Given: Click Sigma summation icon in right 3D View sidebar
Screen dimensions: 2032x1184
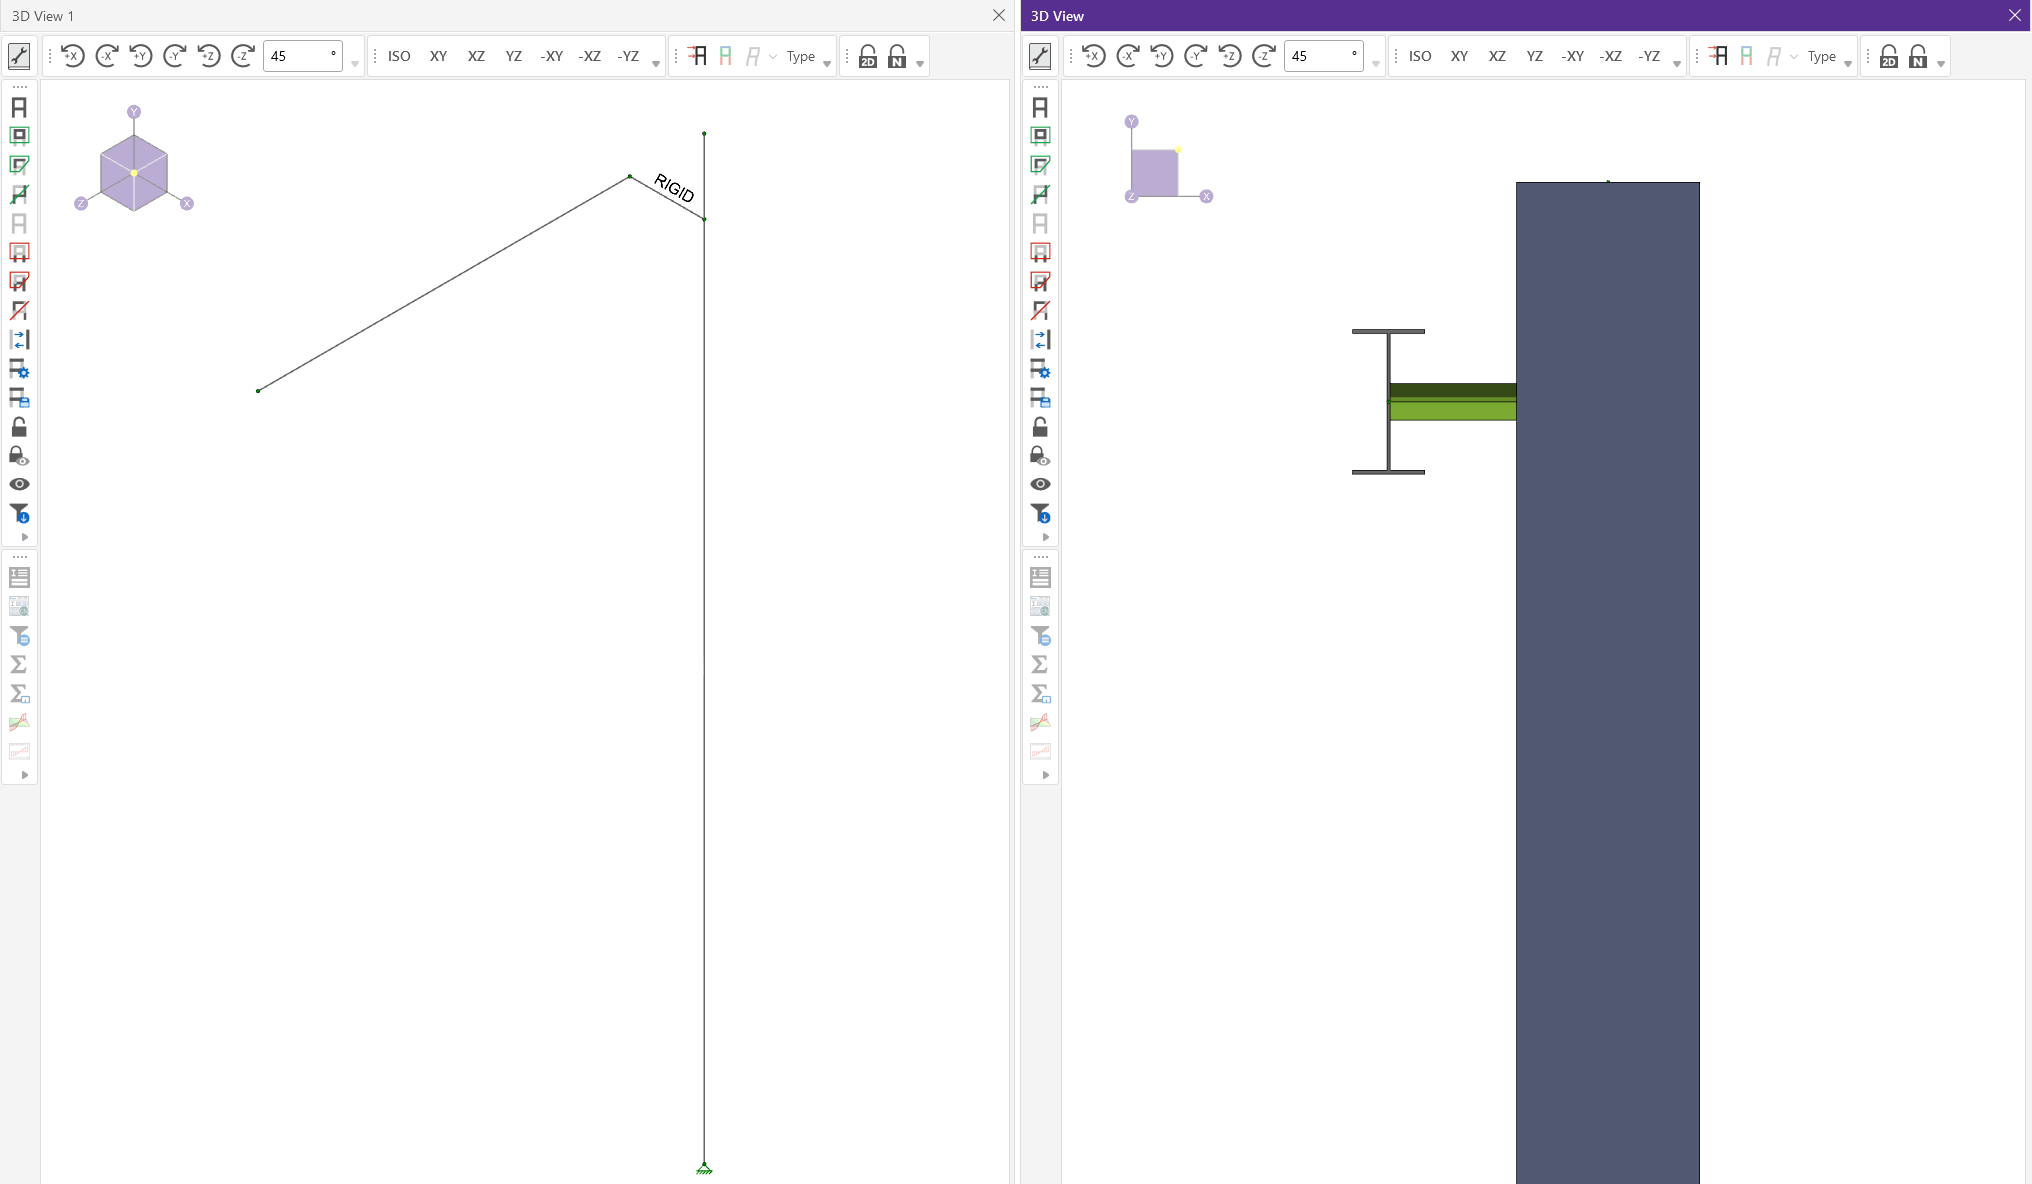Looking at the screenshot, I should pos(1040,664).
